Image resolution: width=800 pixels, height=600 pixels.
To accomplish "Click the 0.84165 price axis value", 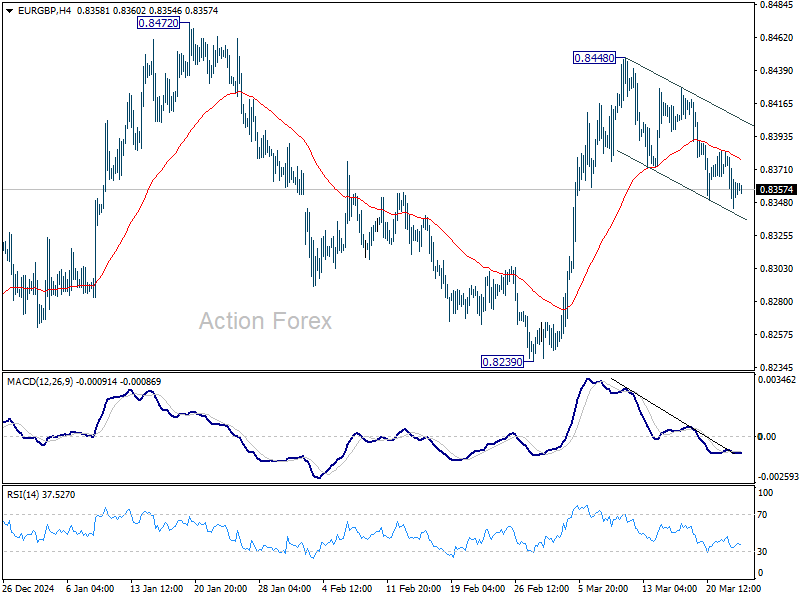I will 777,104.
